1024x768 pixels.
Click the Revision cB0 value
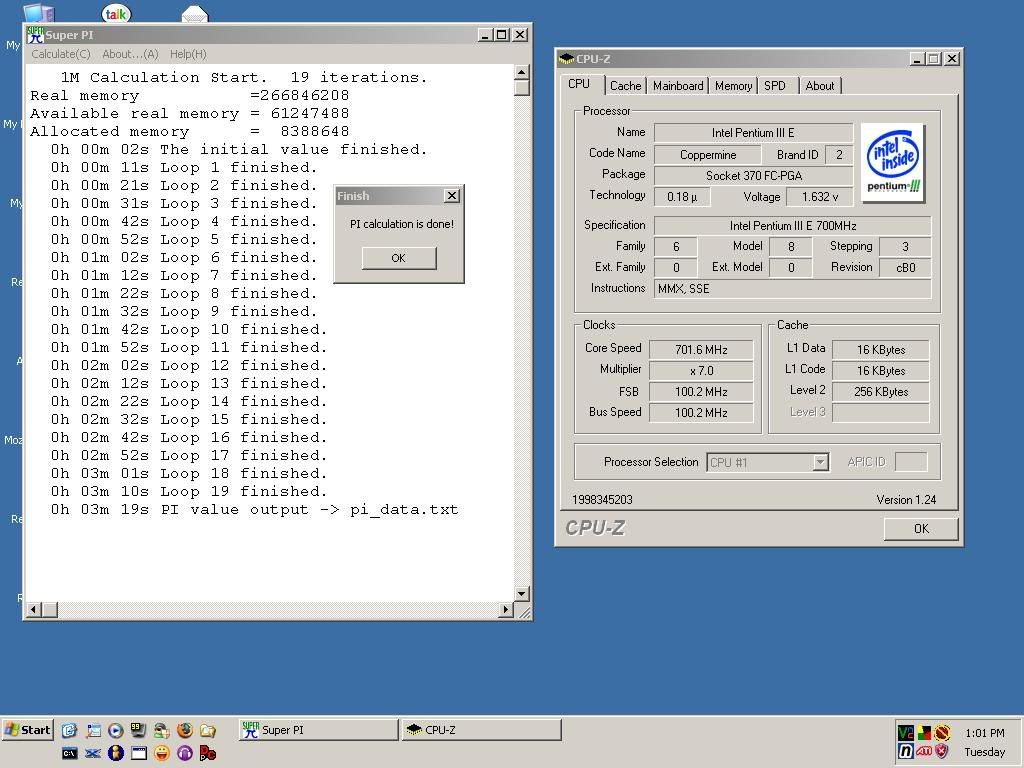(x=905, y=268)
